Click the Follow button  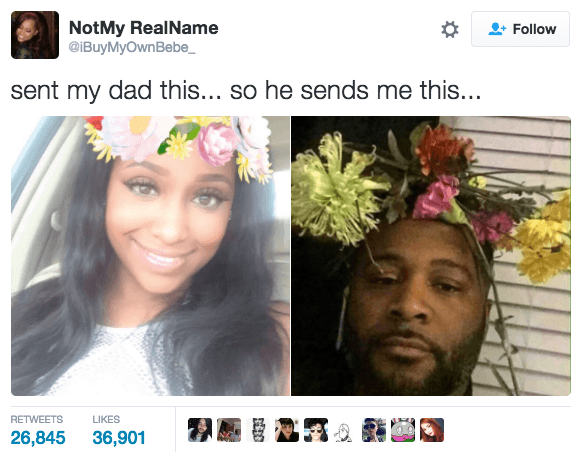tap(520, 29)
